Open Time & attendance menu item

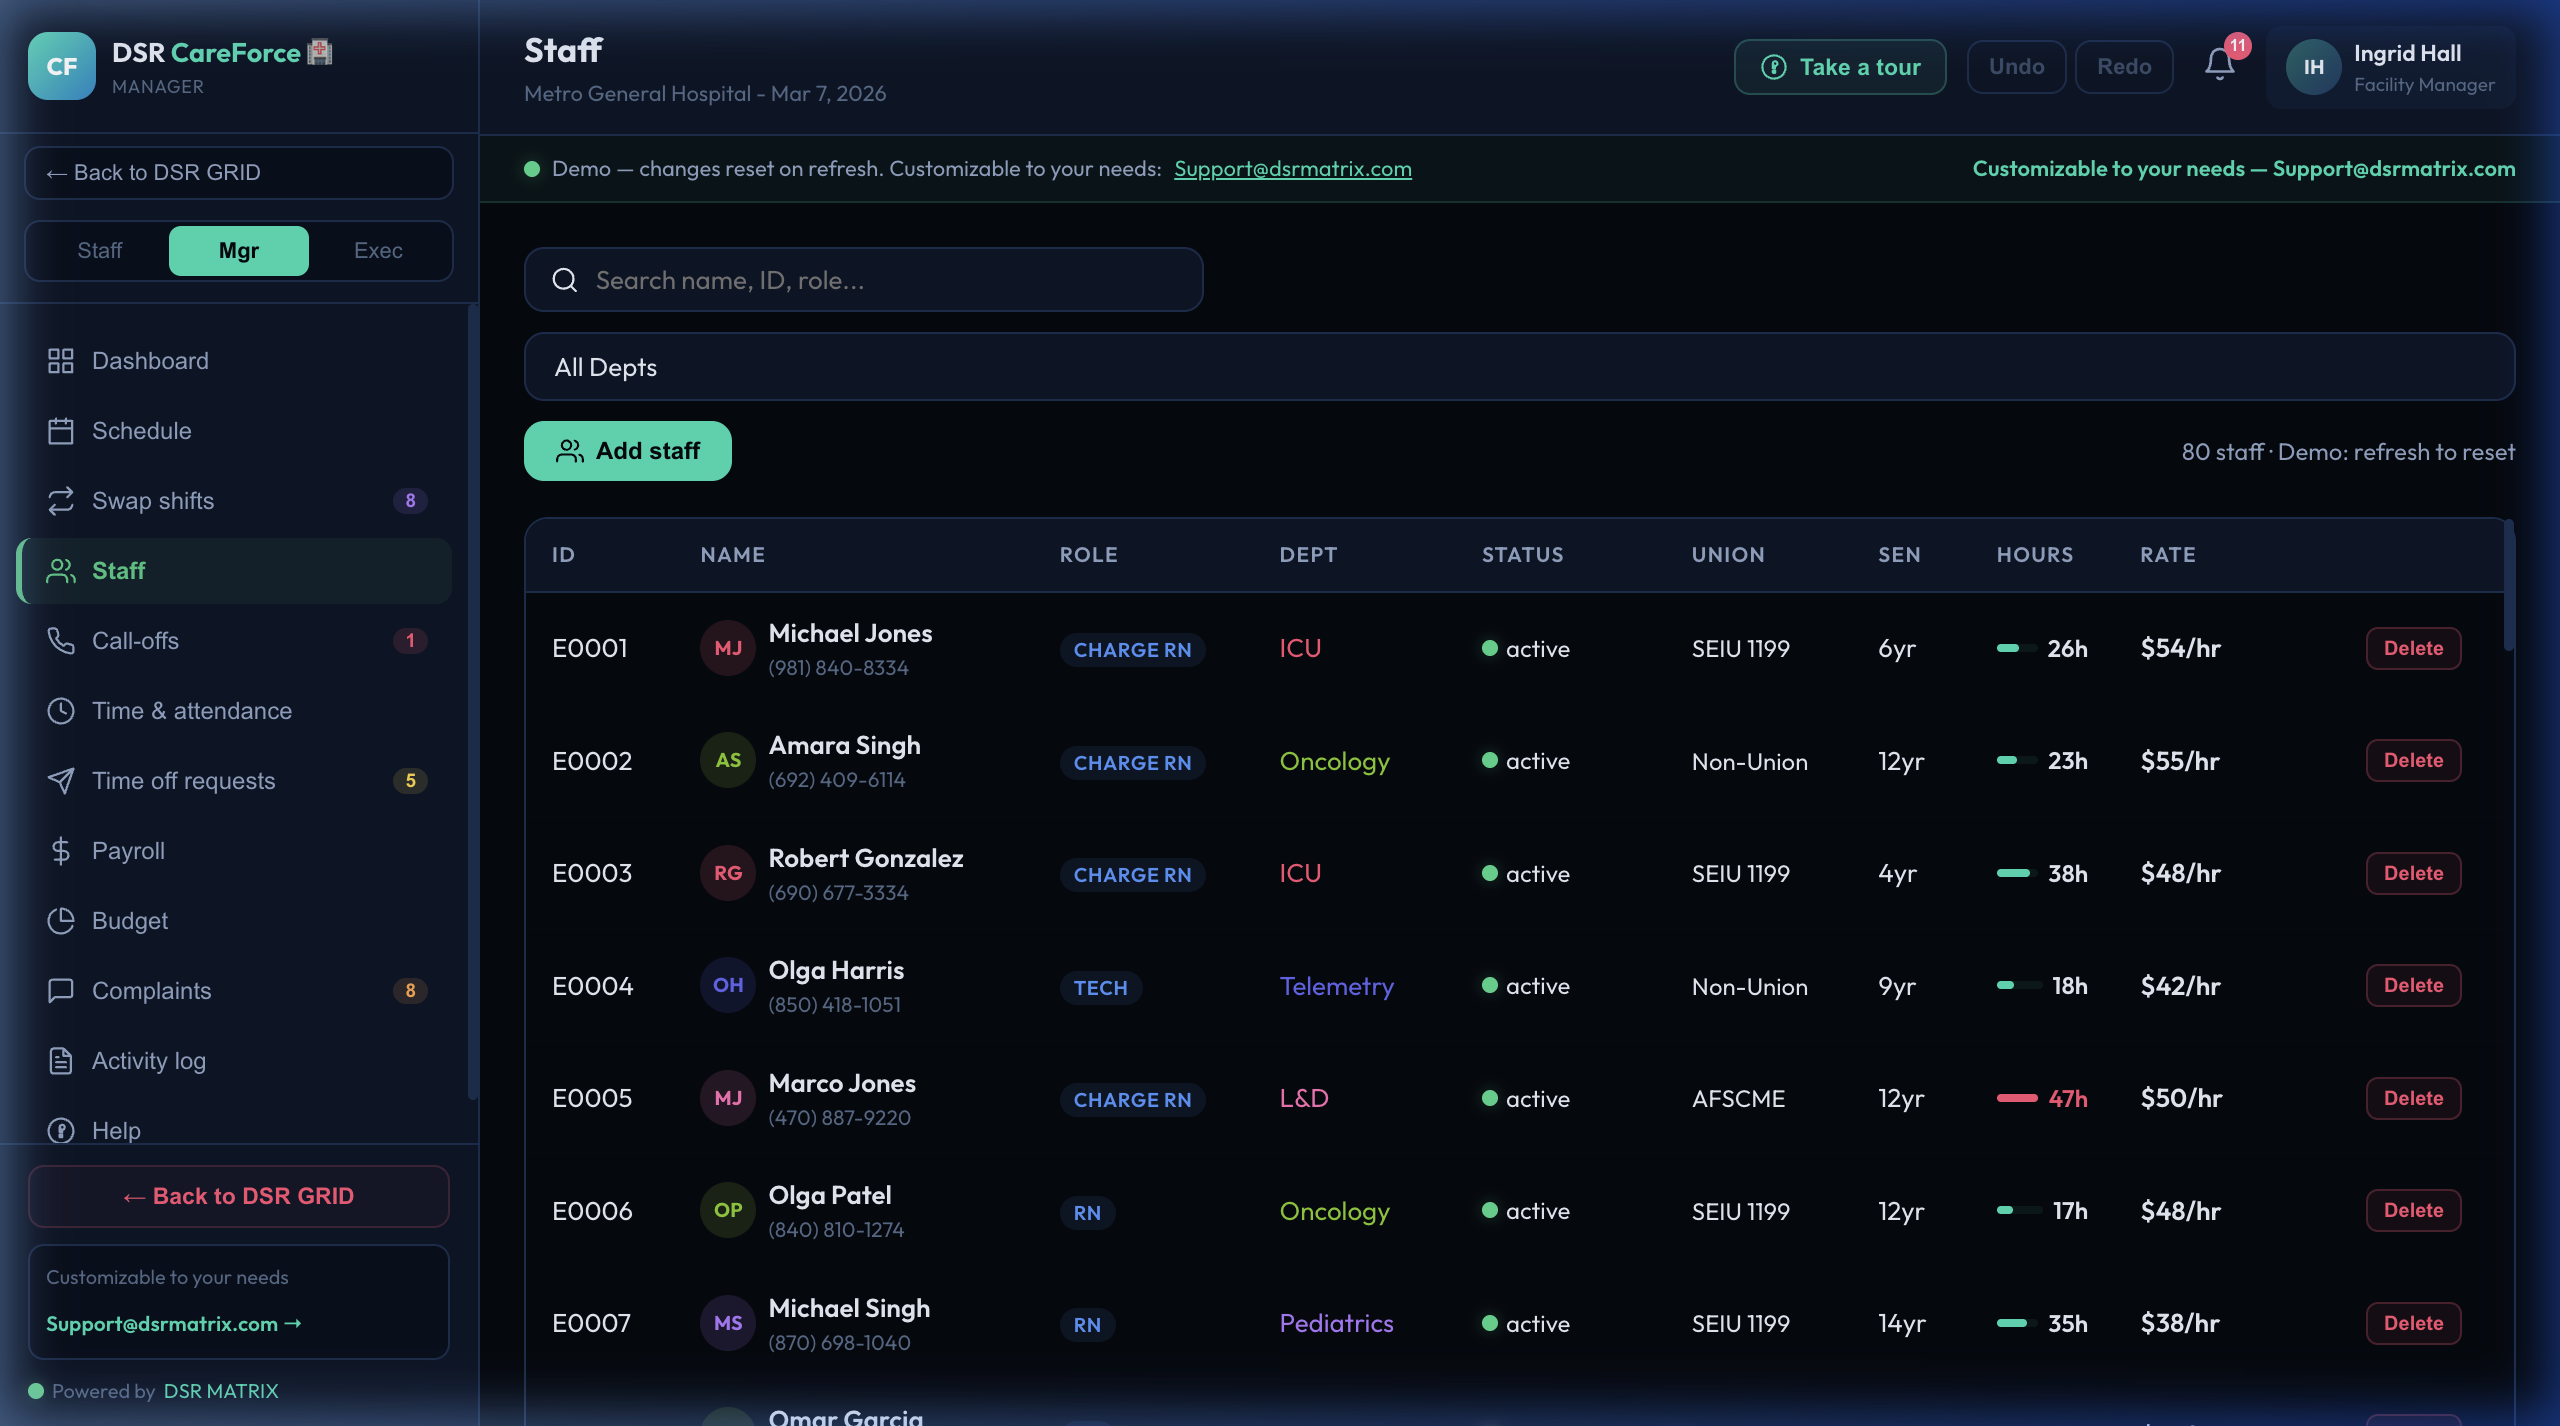[x=192, y=711]
